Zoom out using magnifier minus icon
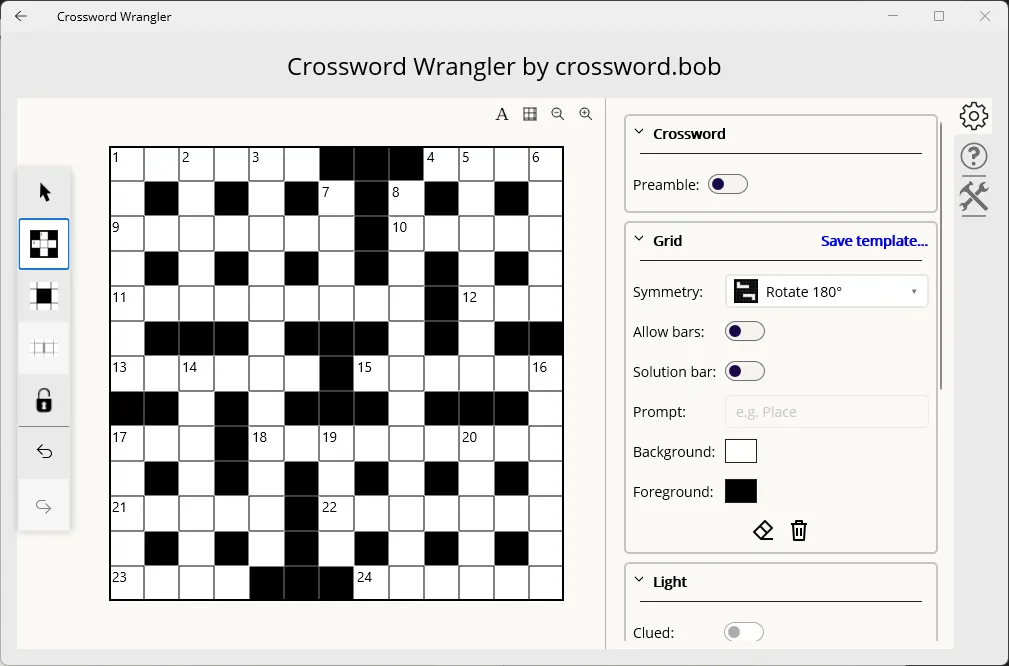The width and height of the screenshot is (1009, 666). click(x=558, y=114)
